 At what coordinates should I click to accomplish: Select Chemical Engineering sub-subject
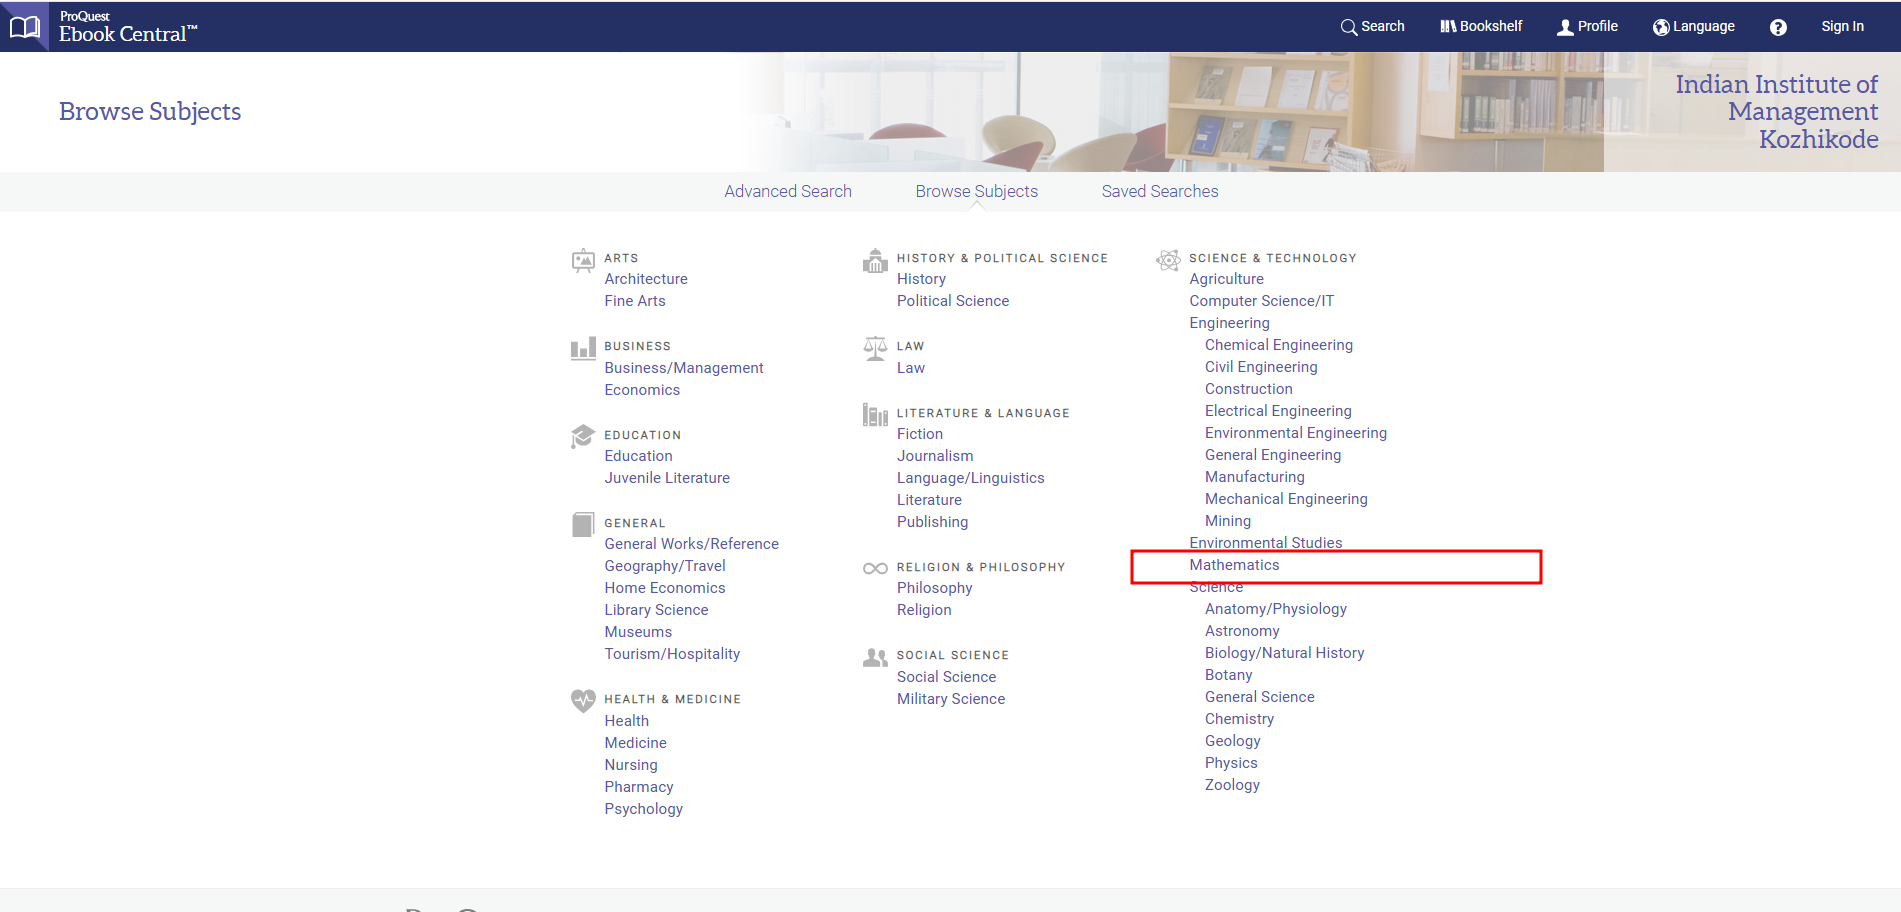coord(1278,345)
